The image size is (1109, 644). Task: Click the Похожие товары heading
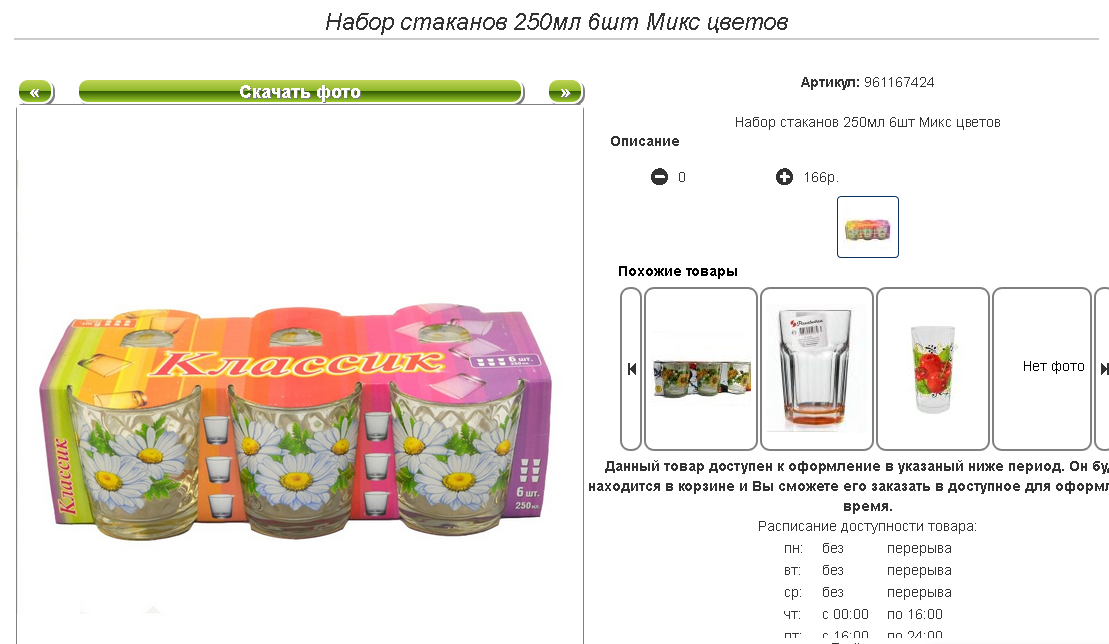678,271
